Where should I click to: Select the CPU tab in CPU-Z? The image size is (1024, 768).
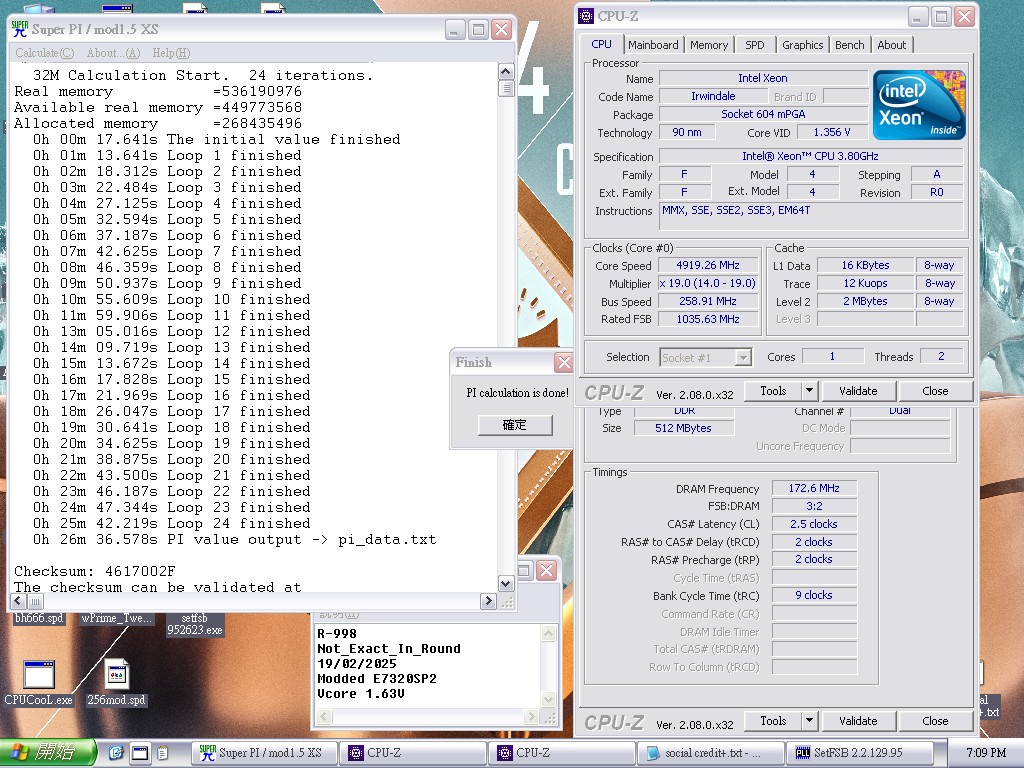[x=601, y=44]
